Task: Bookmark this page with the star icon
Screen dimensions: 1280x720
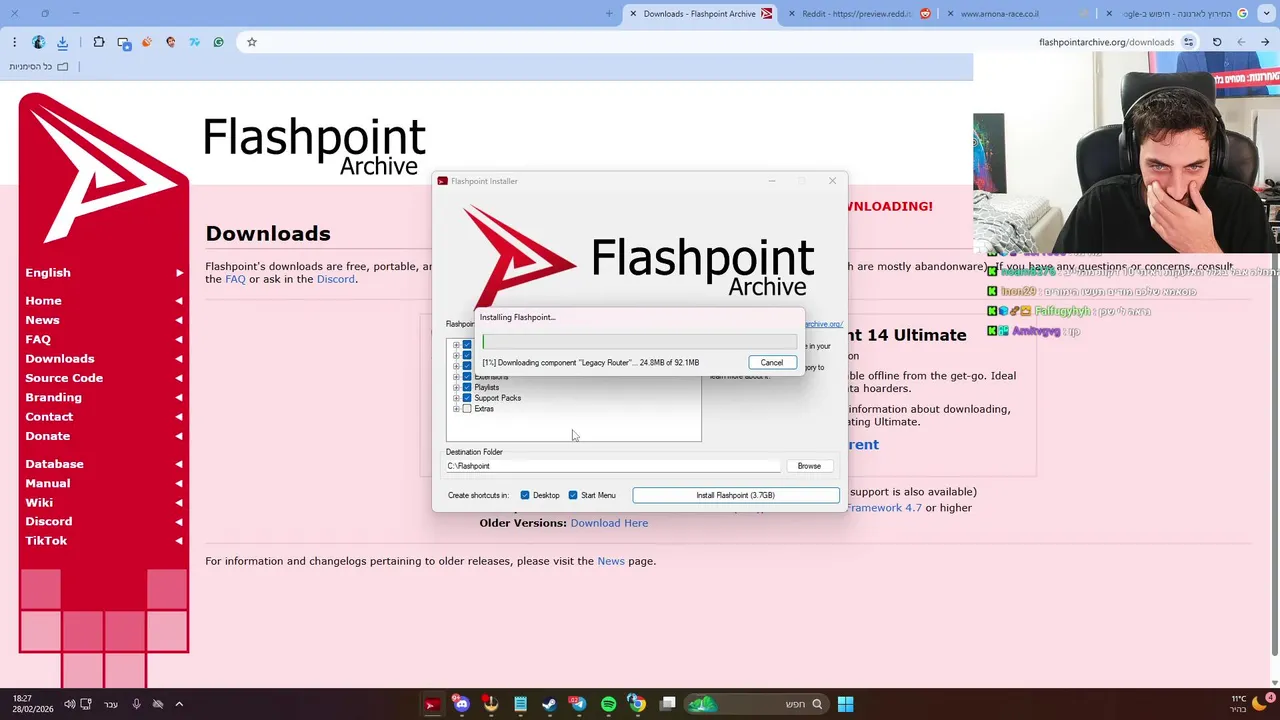Action: coord(252,42)
